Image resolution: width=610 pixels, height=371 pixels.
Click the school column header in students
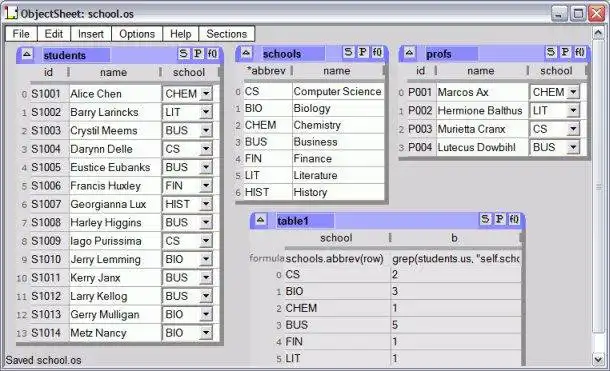(x=189, y=72)
